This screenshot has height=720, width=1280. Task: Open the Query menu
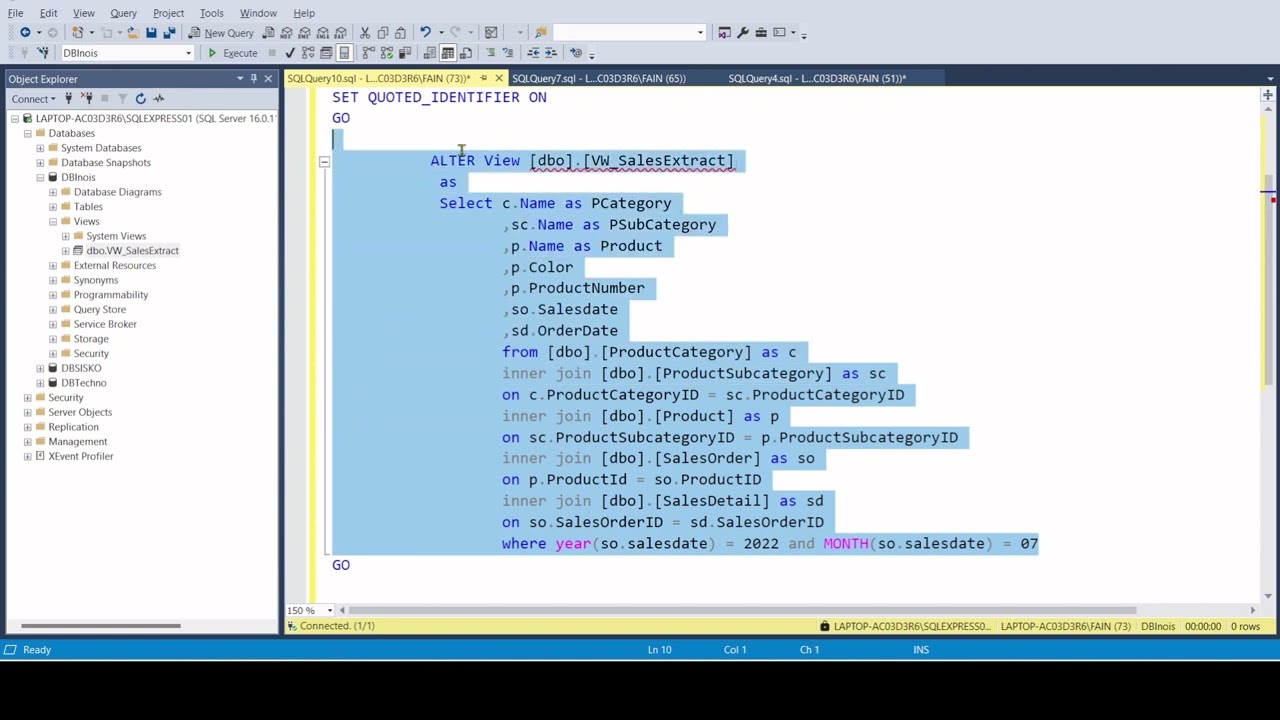click(x=123, y=13)
